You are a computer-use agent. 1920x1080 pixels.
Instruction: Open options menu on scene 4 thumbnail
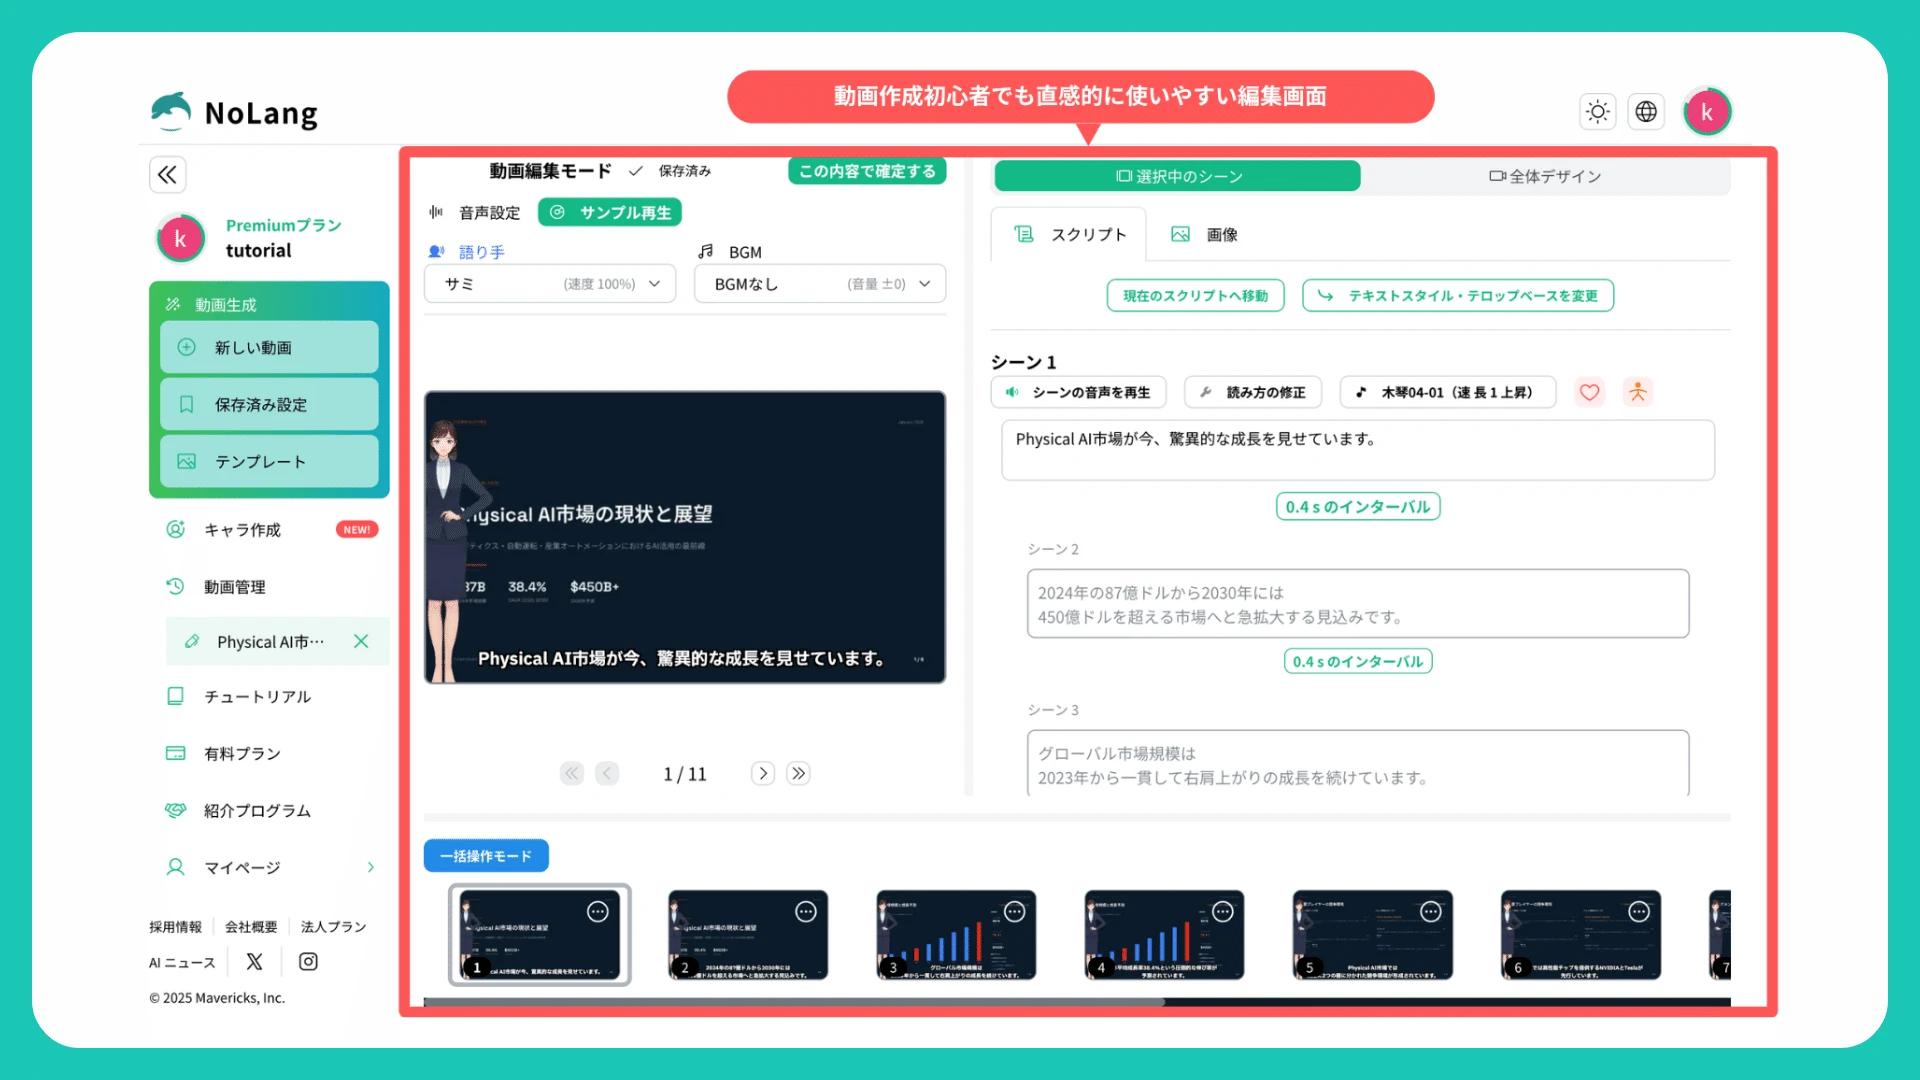(x=1223, y=911)
